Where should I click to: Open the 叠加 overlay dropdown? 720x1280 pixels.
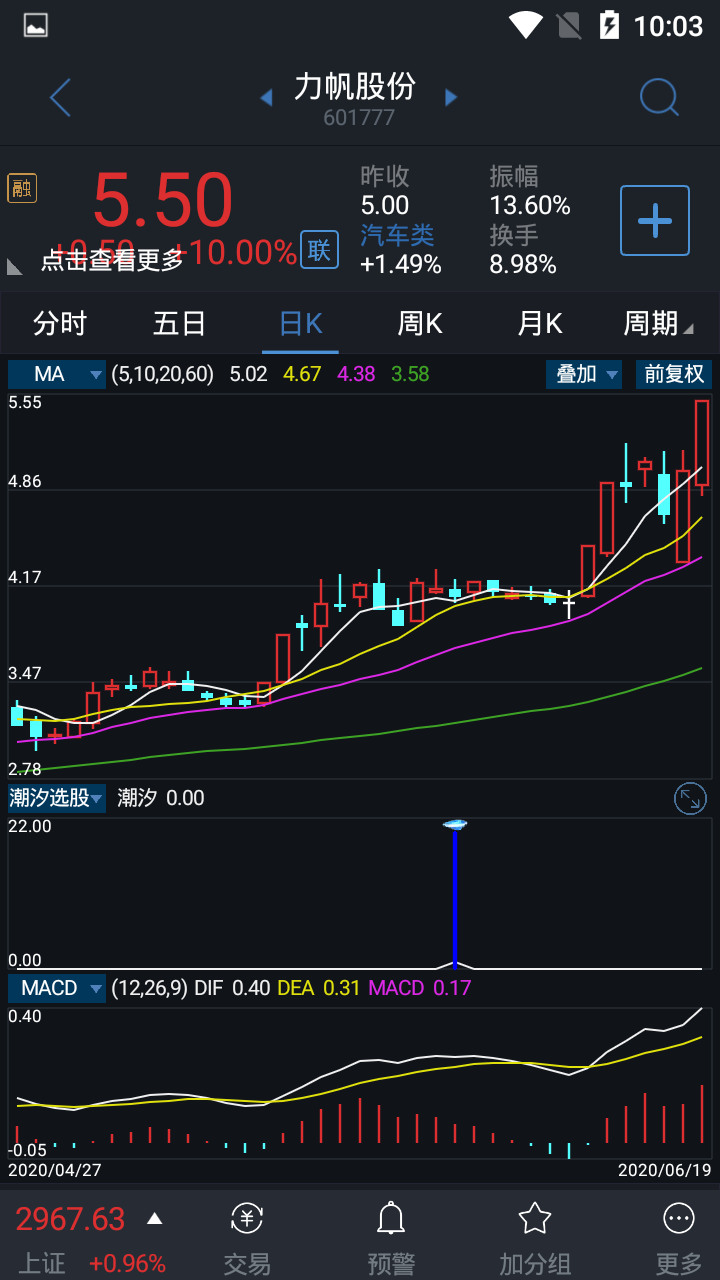[584, 374]
